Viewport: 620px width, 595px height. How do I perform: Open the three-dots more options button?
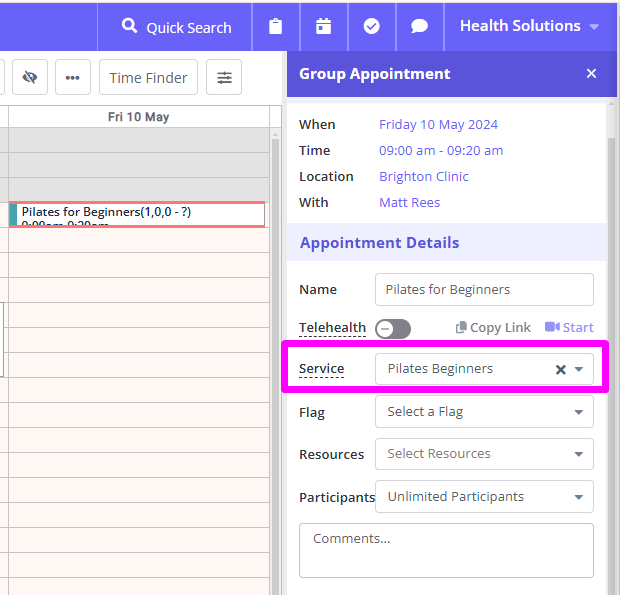[73, 77]
